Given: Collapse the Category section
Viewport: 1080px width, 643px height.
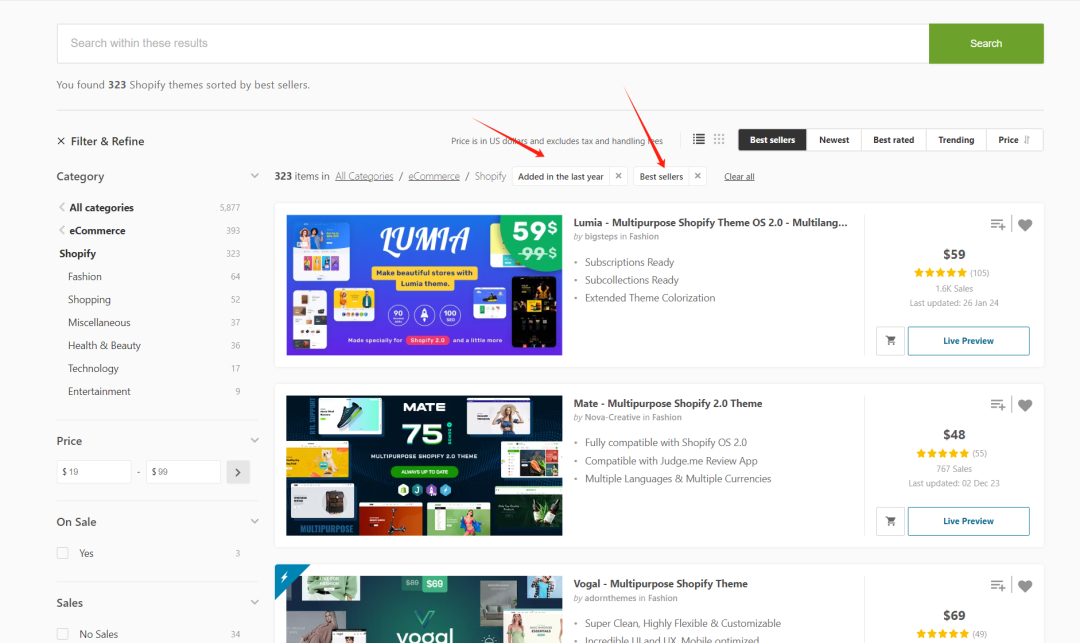Looking at the screenshot, I should pyautogui.click(x=254, y=176).
